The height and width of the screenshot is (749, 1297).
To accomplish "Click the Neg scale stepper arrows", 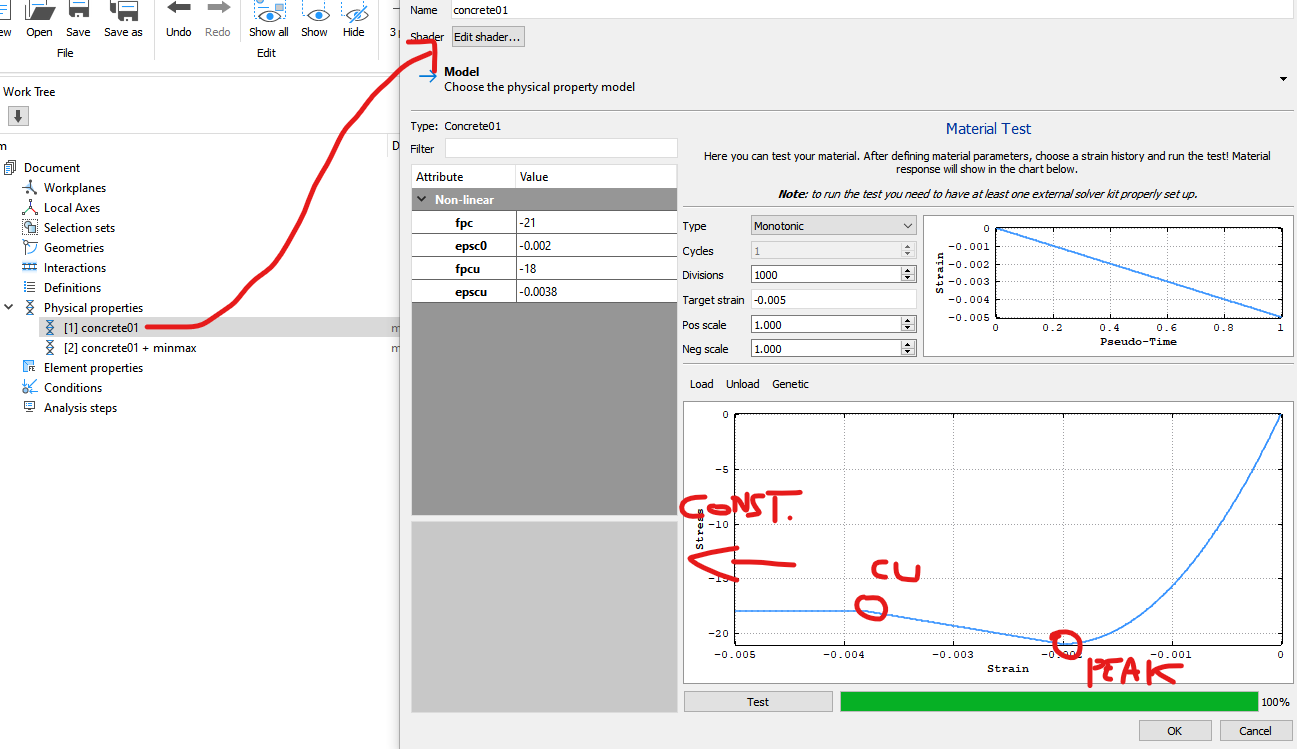I will pyautogui.click(x=908, y=348).
